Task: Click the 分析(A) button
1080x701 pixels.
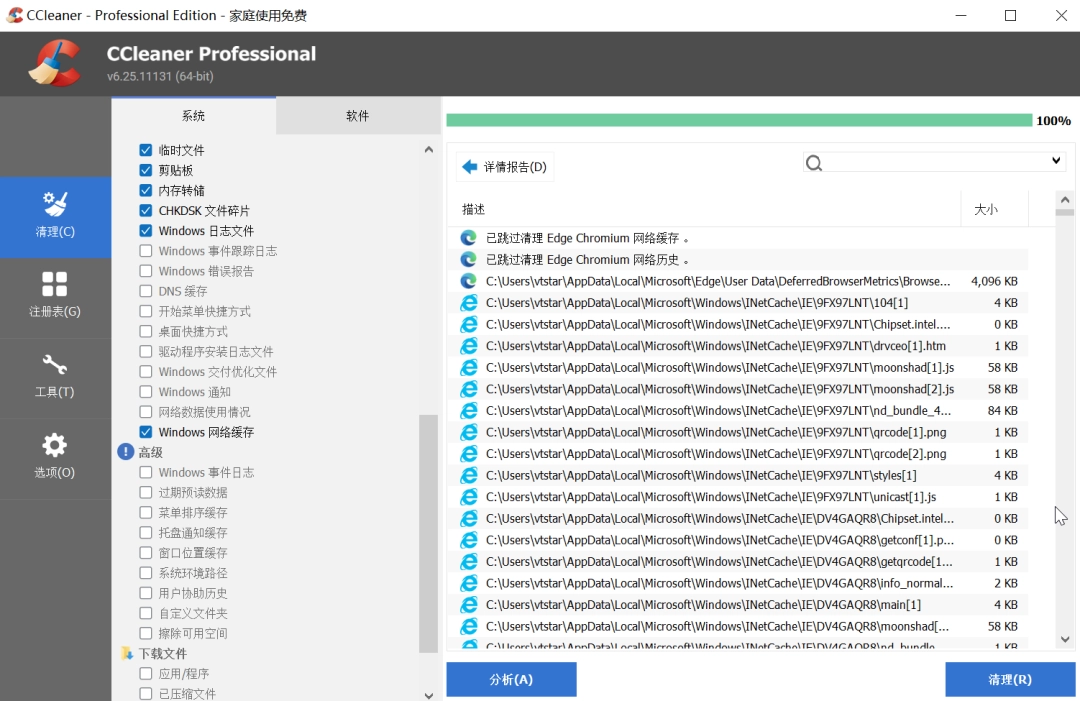Action: pyautogui.click(x=511, y=679)
